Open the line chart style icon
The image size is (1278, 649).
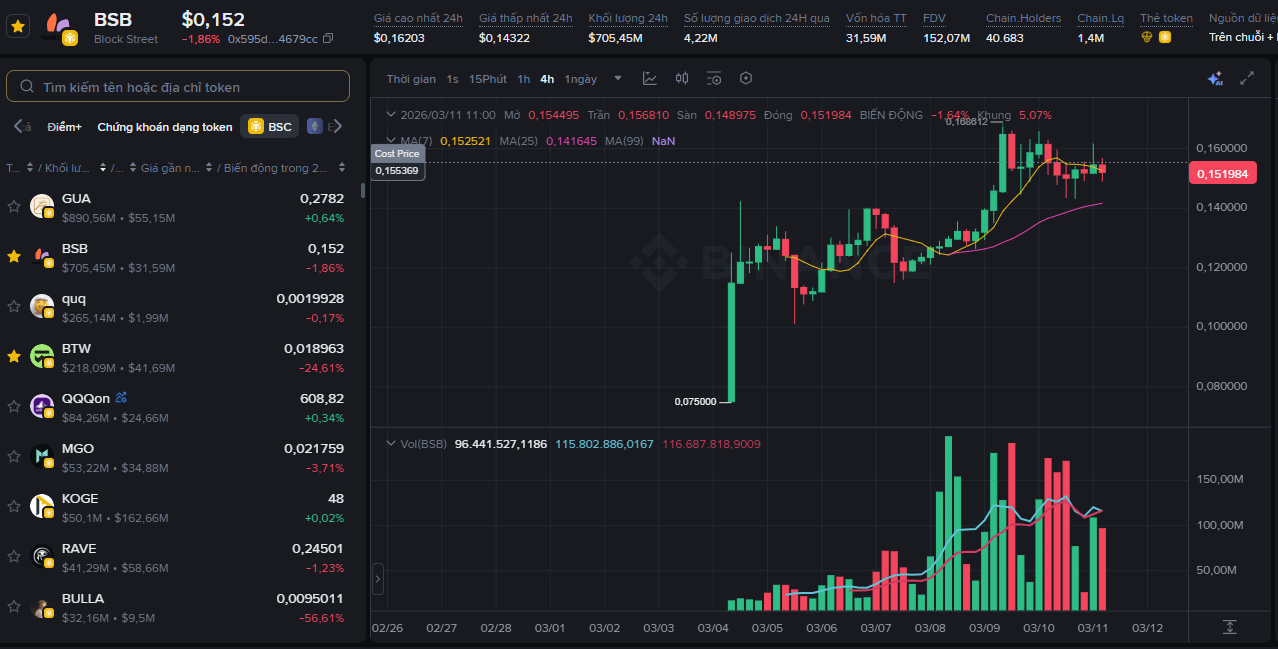click(650, 79)
